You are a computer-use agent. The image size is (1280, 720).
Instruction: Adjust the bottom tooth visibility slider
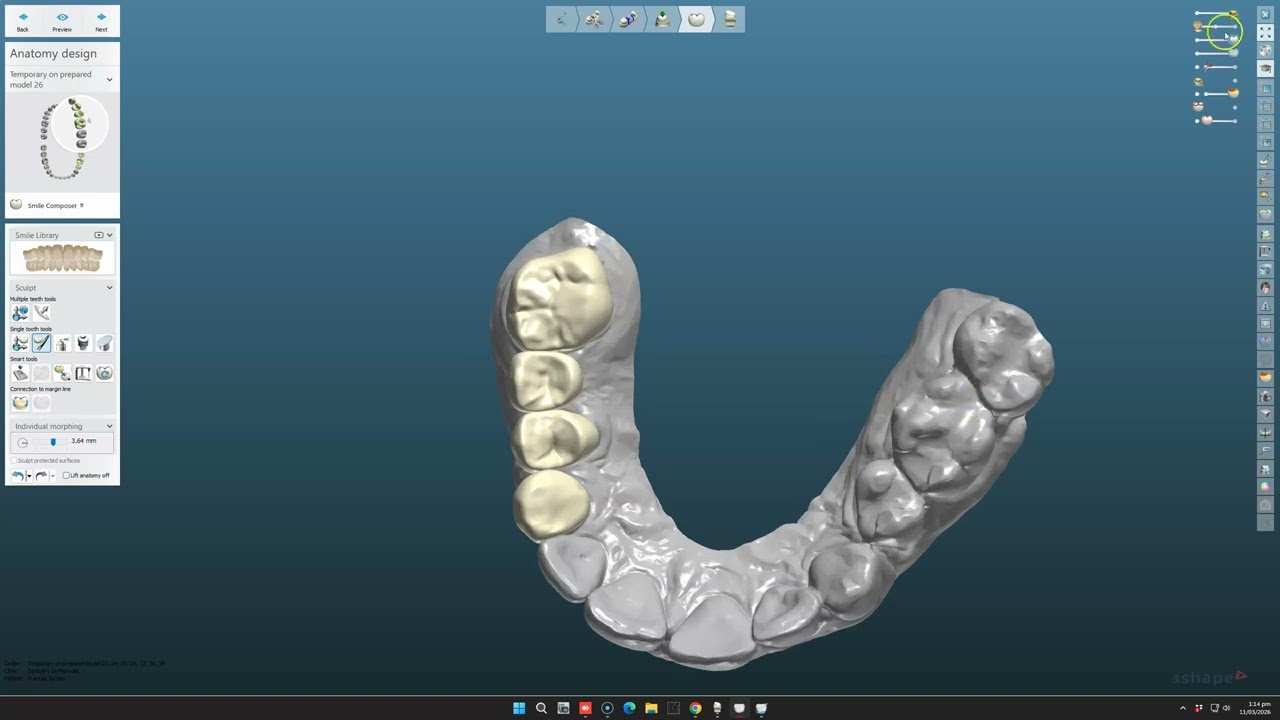(1216, 120)
